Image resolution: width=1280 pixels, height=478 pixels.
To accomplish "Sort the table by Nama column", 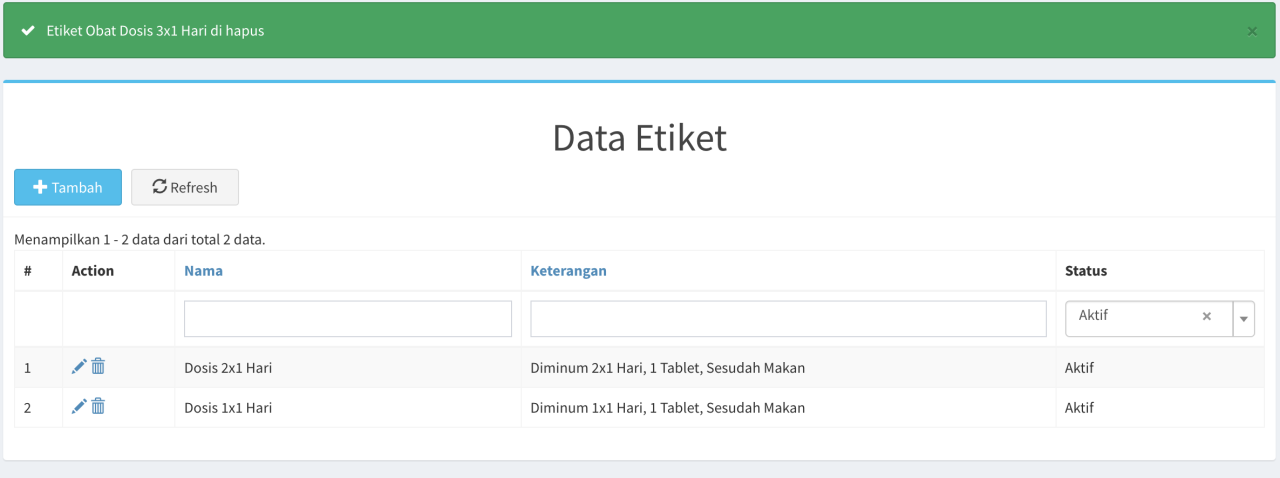I will tap(203, 271).
